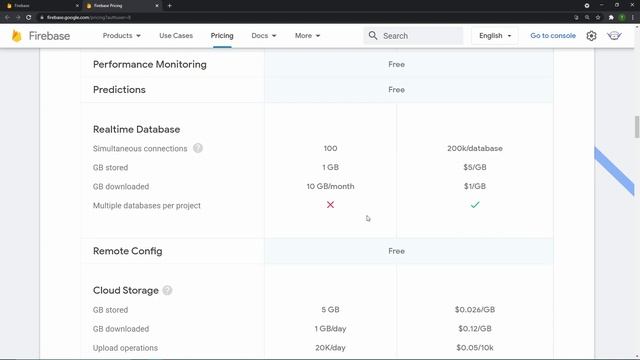The width and height of the screenshot is (640, 360).
Task: Click the 5 GB stored value
Action: coord(330,309)
